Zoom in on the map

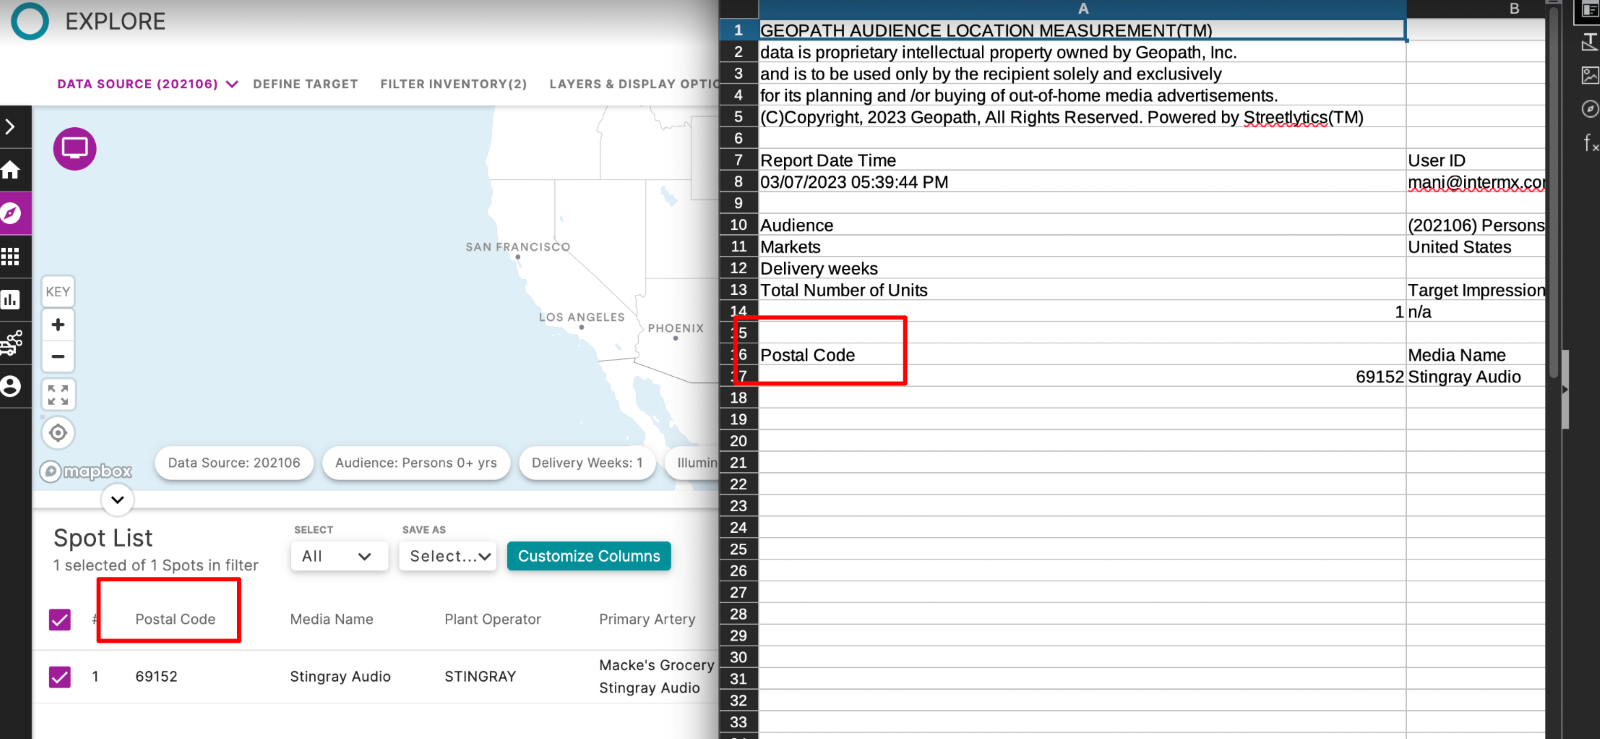click(x=58, y=325)
